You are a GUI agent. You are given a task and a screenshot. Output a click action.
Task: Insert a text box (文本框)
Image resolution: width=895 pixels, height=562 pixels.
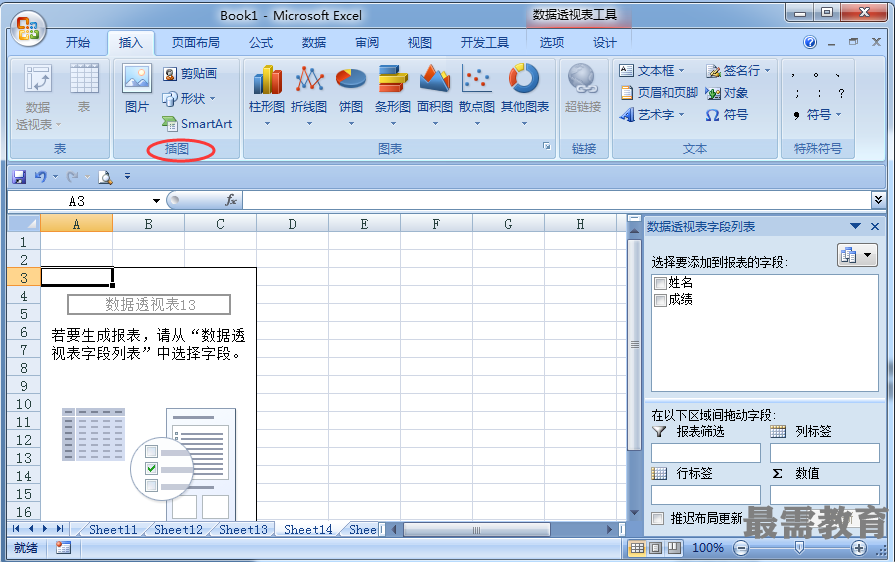click(x=652, y=71)
